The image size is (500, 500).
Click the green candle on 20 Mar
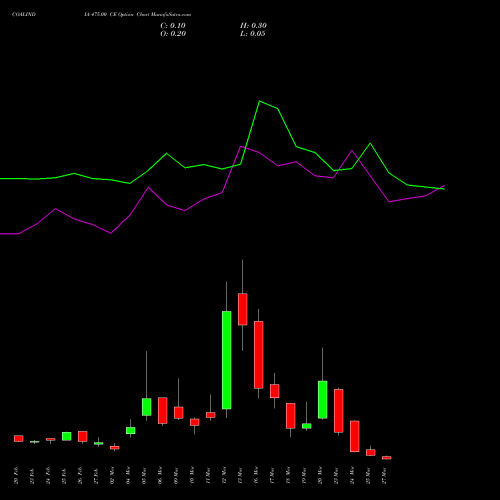pyautogui.click(x=323, y=400)
